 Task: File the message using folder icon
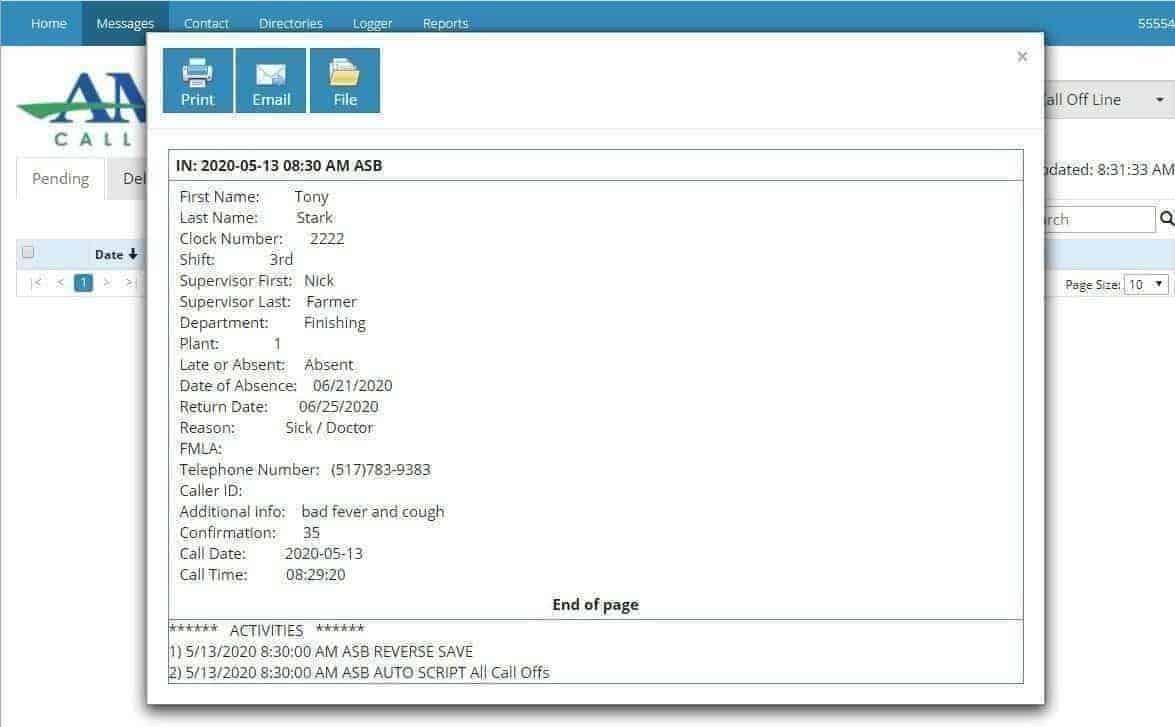point(345,80)
